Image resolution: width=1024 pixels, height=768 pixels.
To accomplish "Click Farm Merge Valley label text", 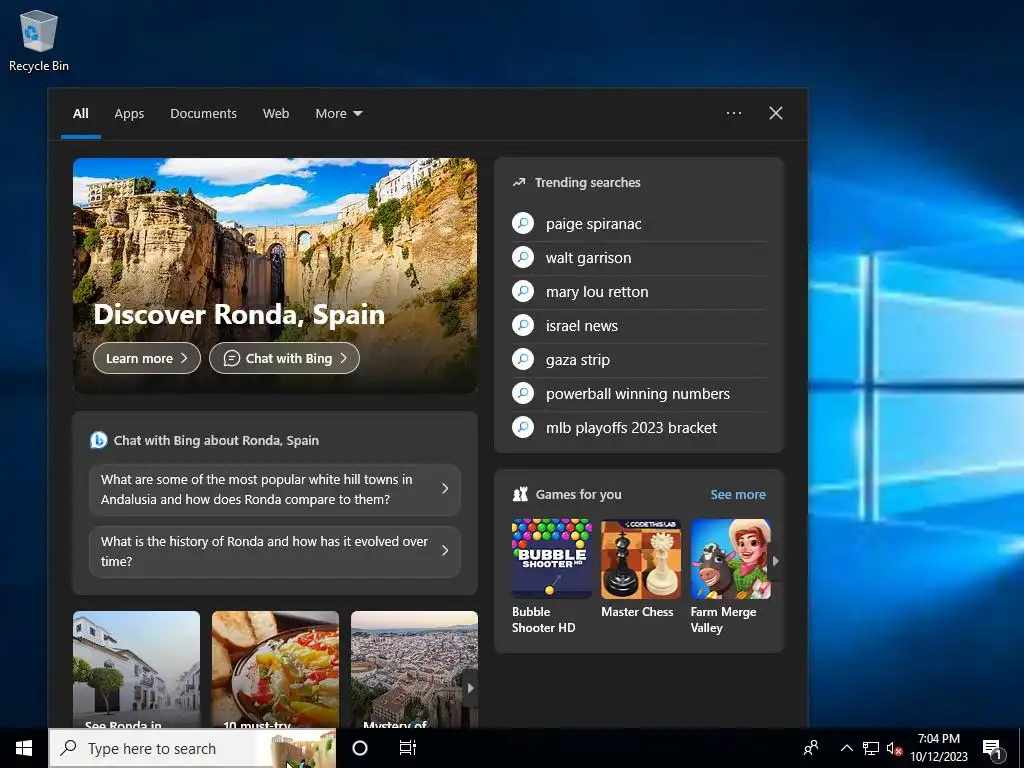I will click(723, 620).
